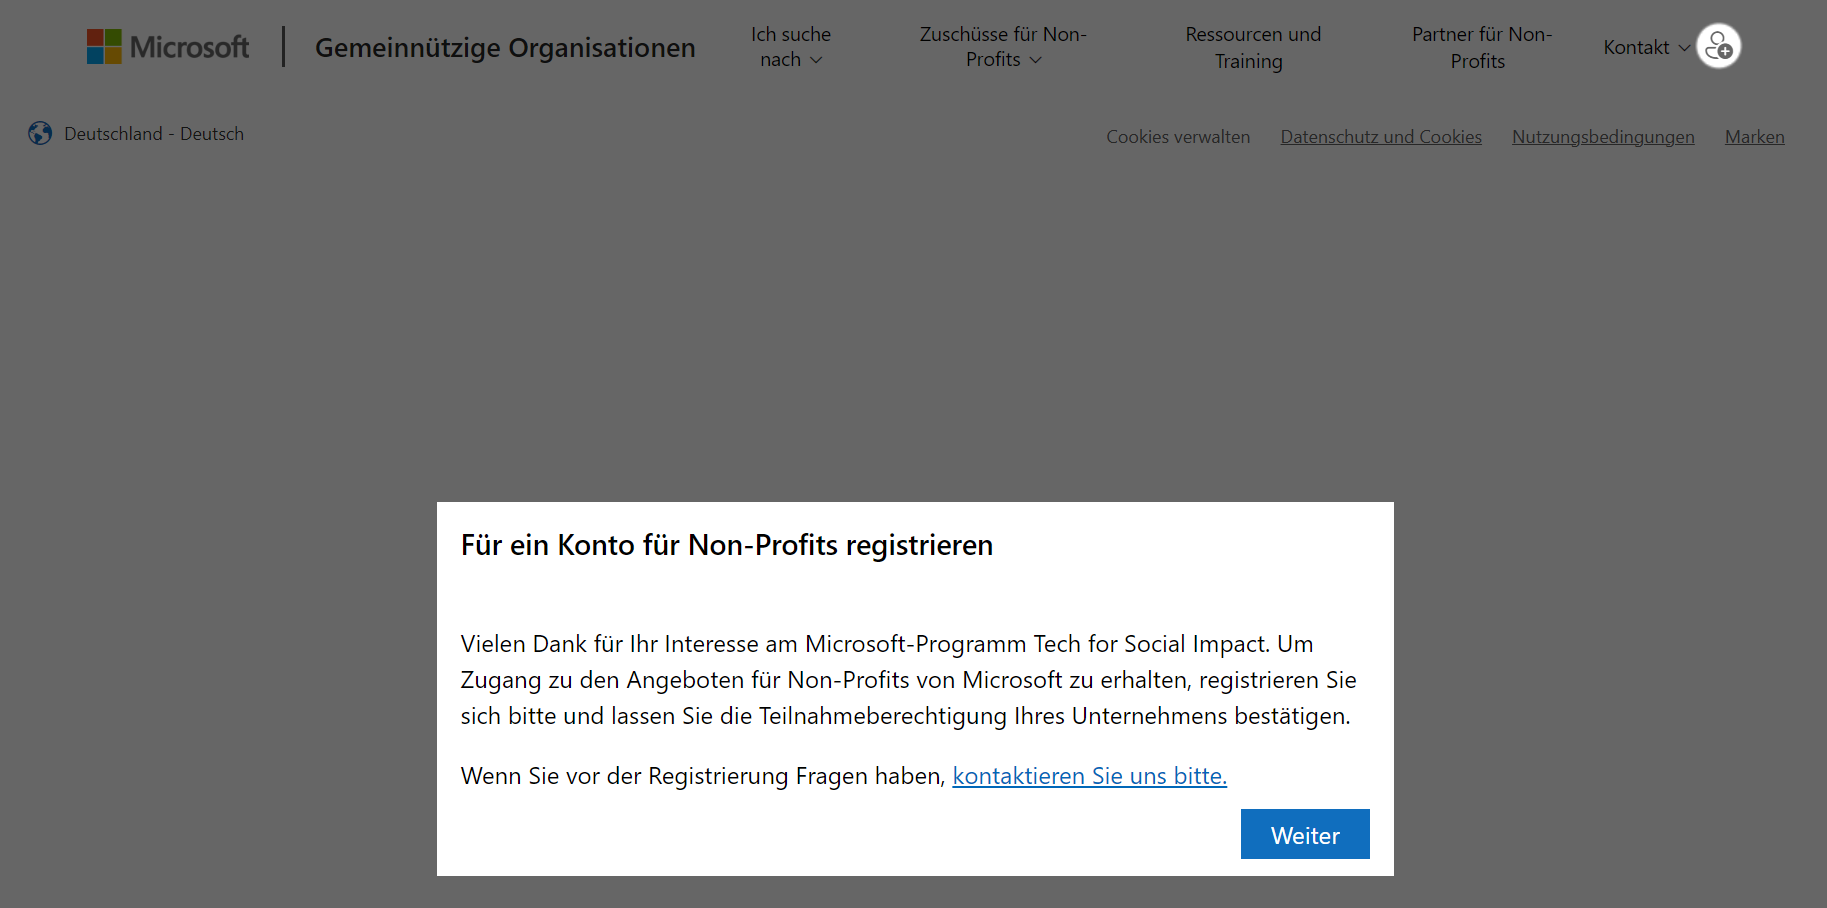Click the Weiter button

(x=1305, y=834)
